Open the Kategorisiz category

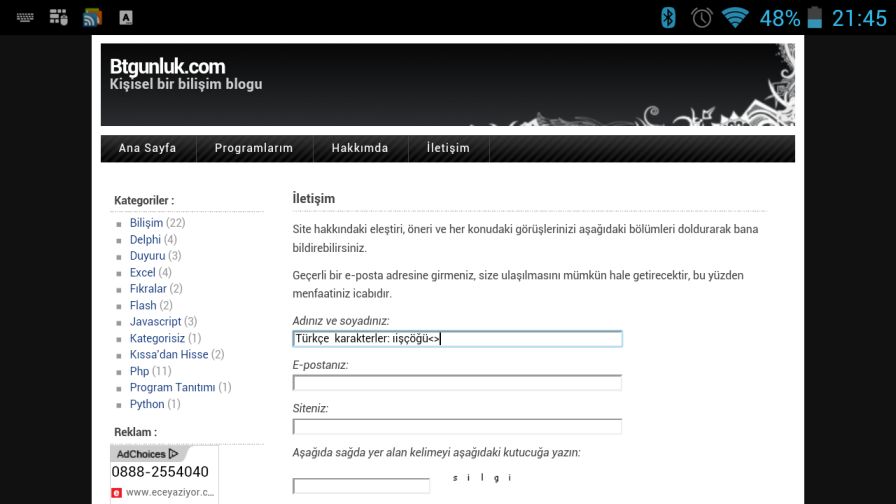pos(157,338)
